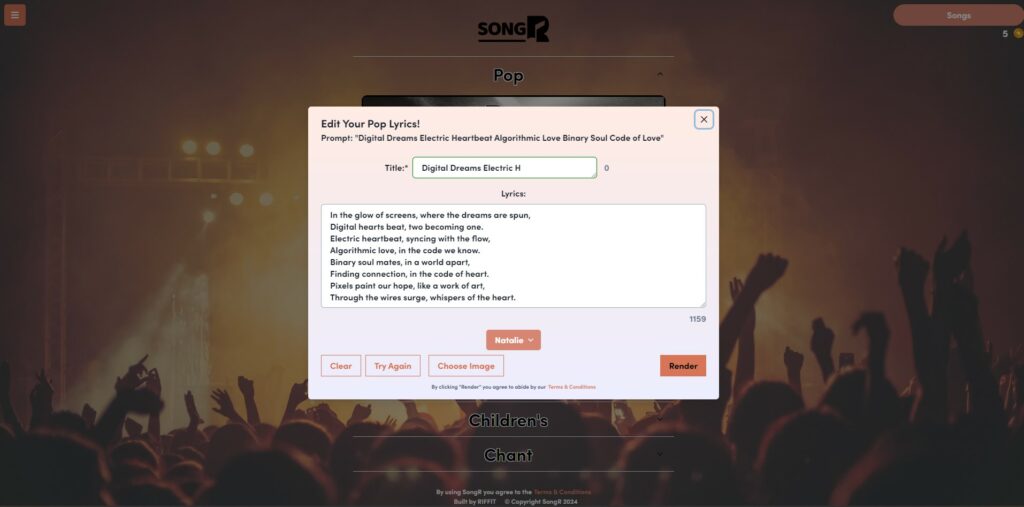Open Terms & Conditions link inside the dialog
Screen dimensions: 1024x507
pyautogui.click(x=571, y=387)
